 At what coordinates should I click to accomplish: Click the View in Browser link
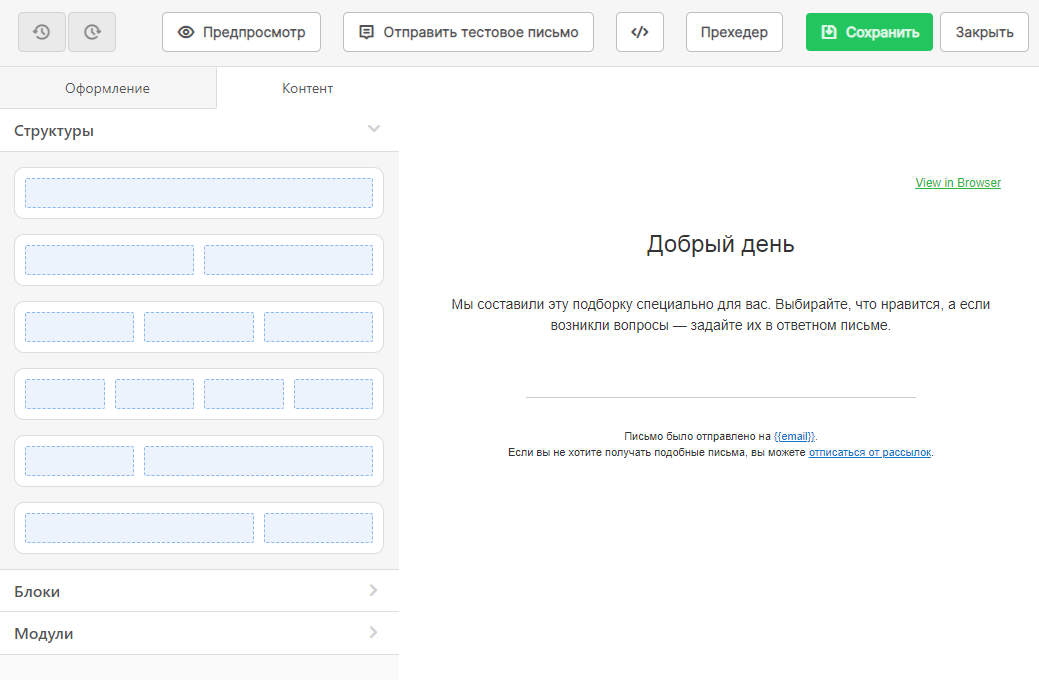(957, 182)
